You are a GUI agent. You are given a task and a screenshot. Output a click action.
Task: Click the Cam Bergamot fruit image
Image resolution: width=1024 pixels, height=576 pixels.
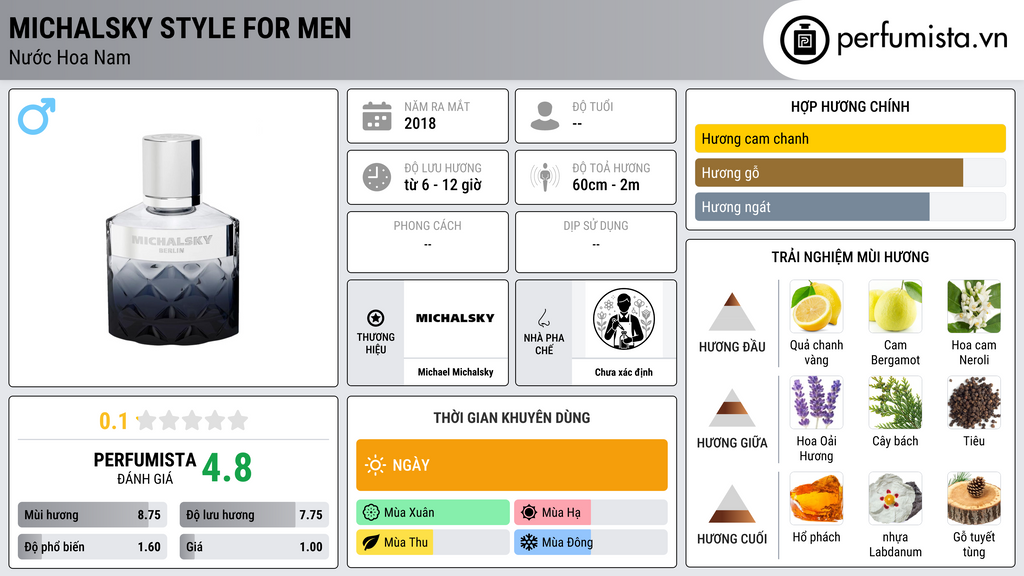(895, 307)
